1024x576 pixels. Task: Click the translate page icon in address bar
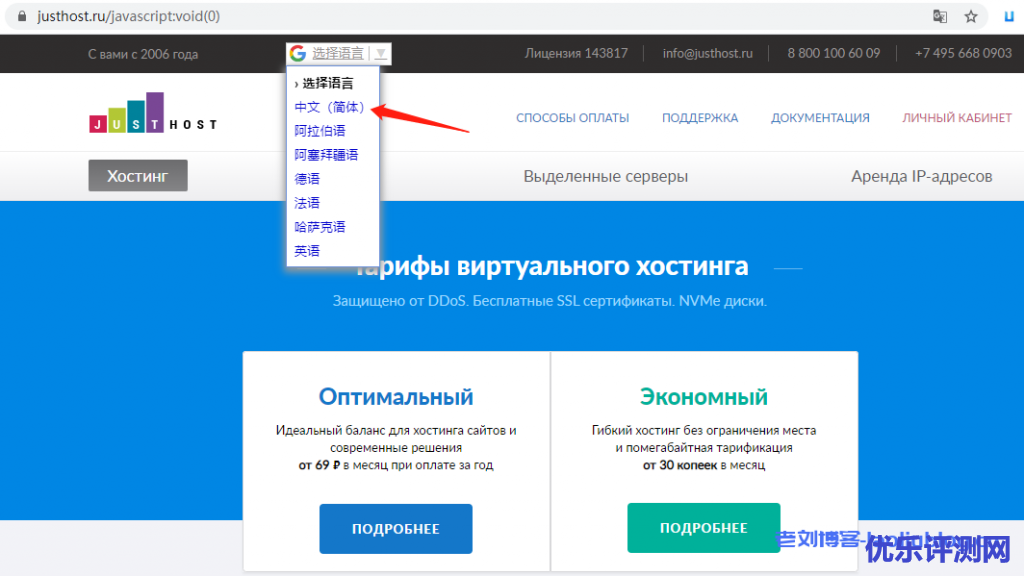coord(940,16)
